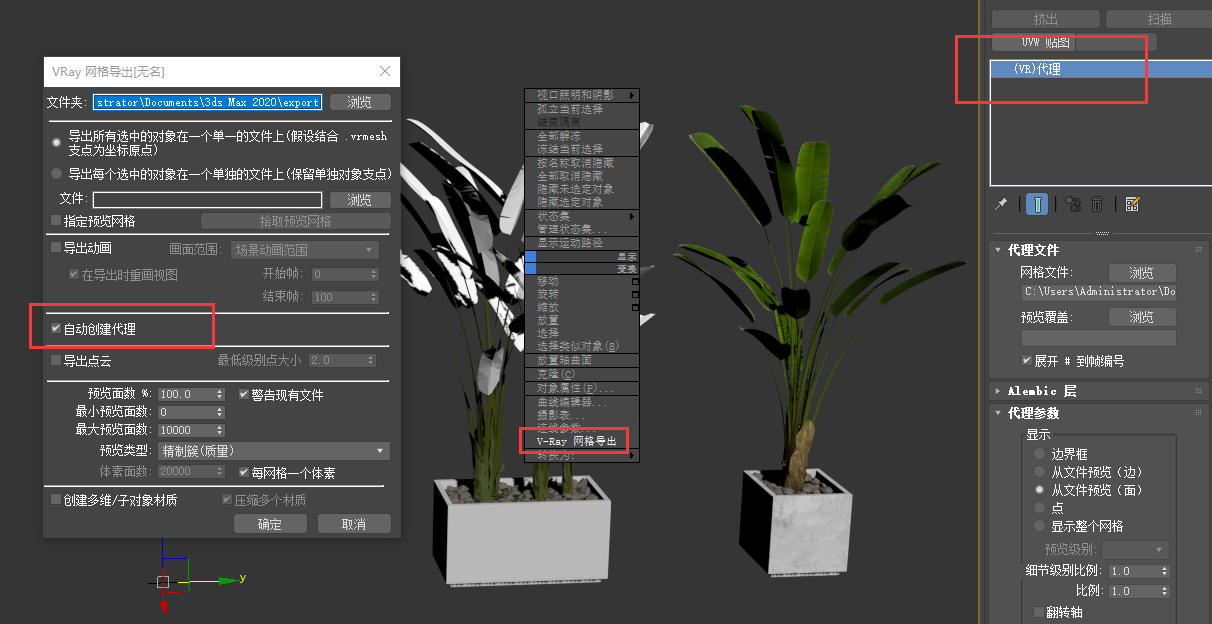The width and height of the screenshot is (1212, 624).
Task: Click the remove modifier trash icon
Action: tap(1097, 204)
